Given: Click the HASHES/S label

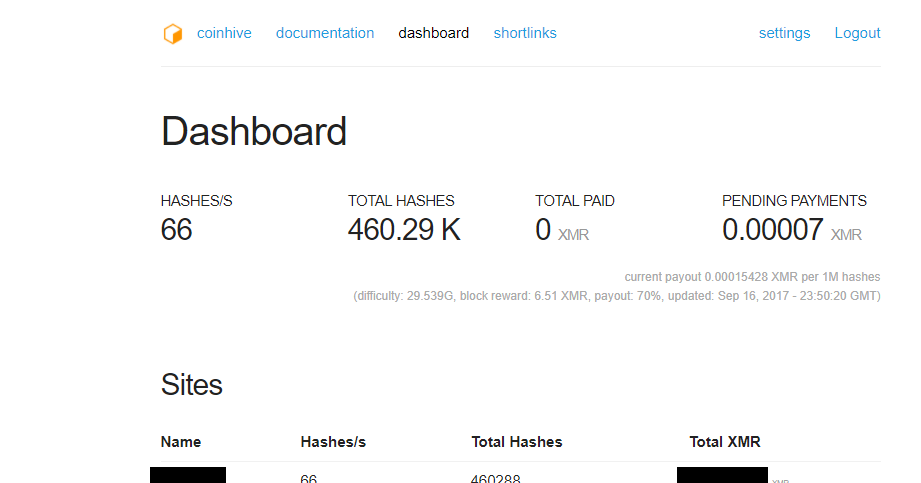Looking at the screenshot, I should click(x=196, y=201).
